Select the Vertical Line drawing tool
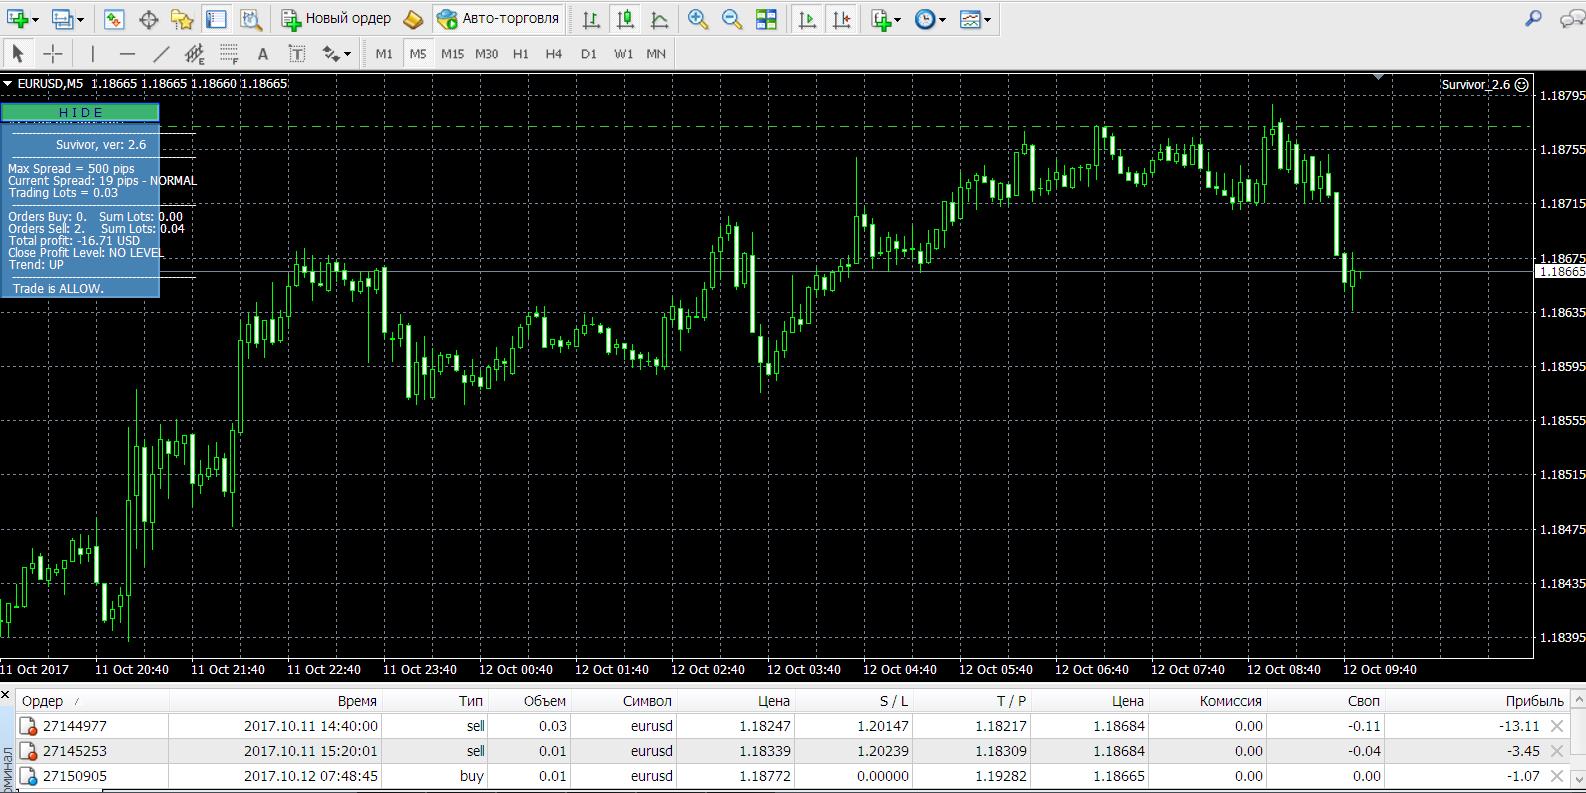1586x793 pixels. click(93, 53)
